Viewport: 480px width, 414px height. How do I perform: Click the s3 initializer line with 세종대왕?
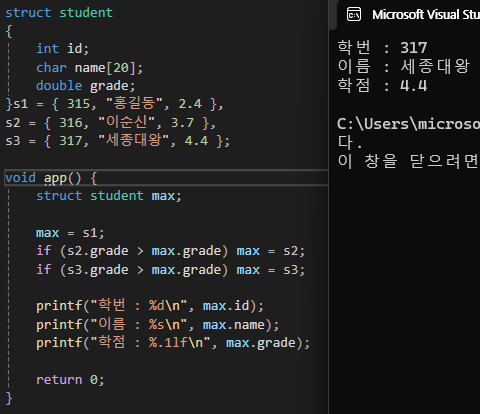pos(118,141)
